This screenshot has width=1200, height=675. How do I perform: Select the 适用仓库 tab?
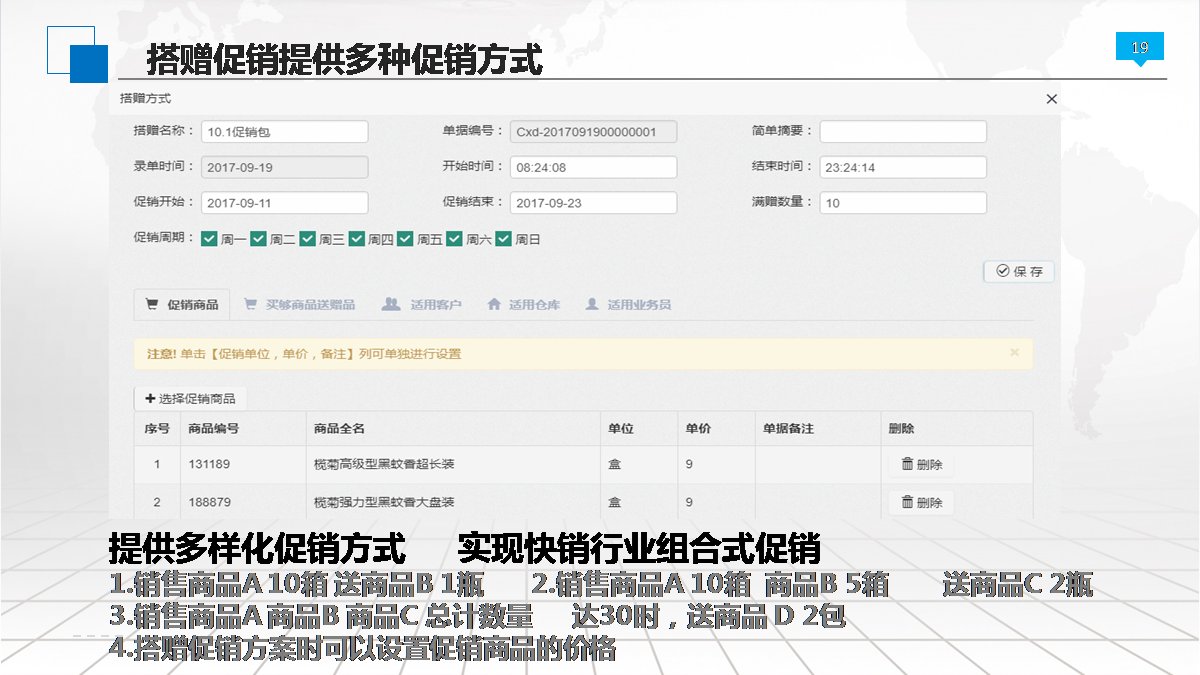tap(523, 304)
